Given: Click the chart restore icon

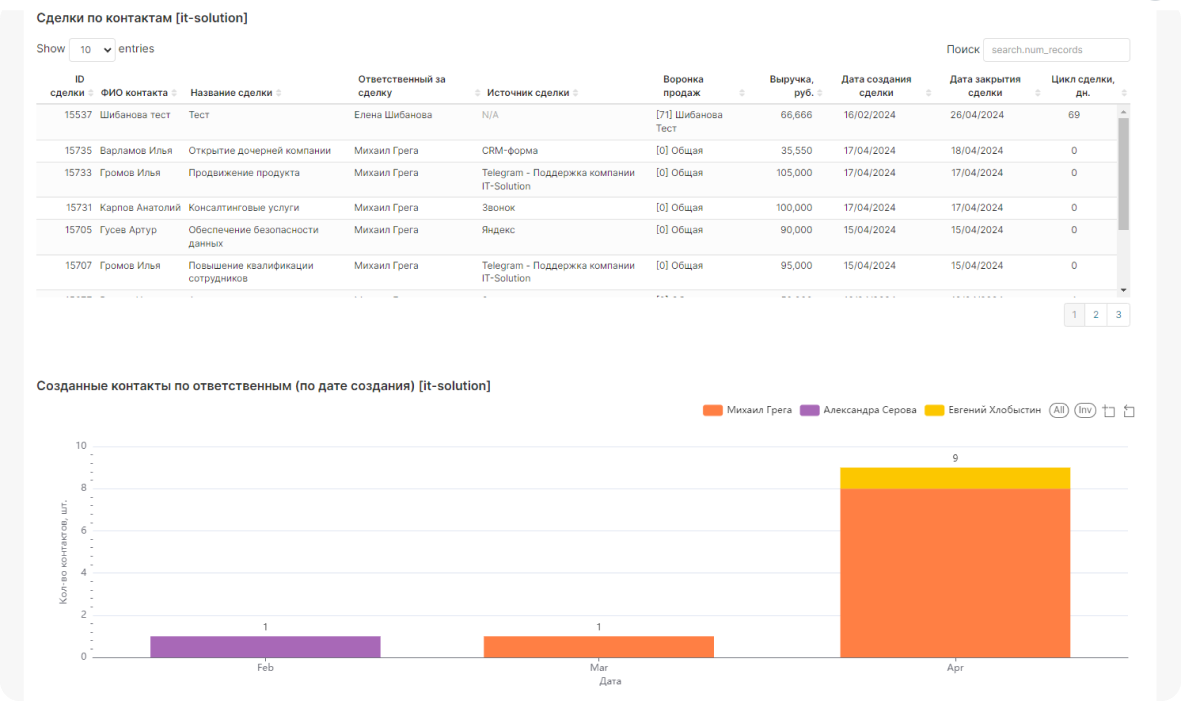Looking at the screenshot, I should pyautogui.click(x=1129, y=411).
